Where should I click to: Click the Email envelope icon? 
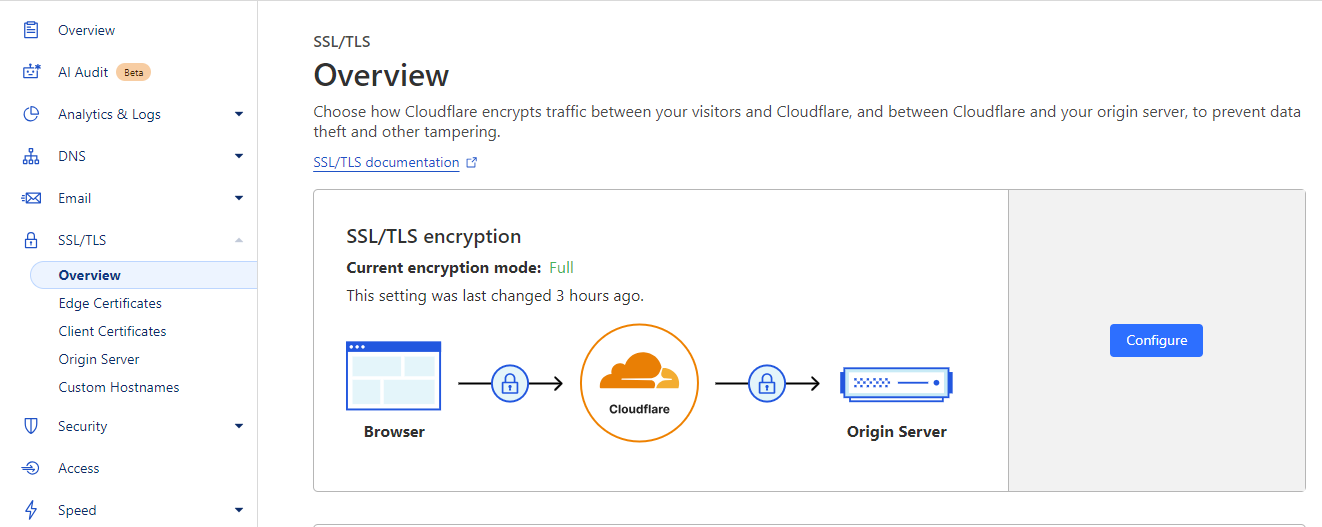[x=31, y=198]
